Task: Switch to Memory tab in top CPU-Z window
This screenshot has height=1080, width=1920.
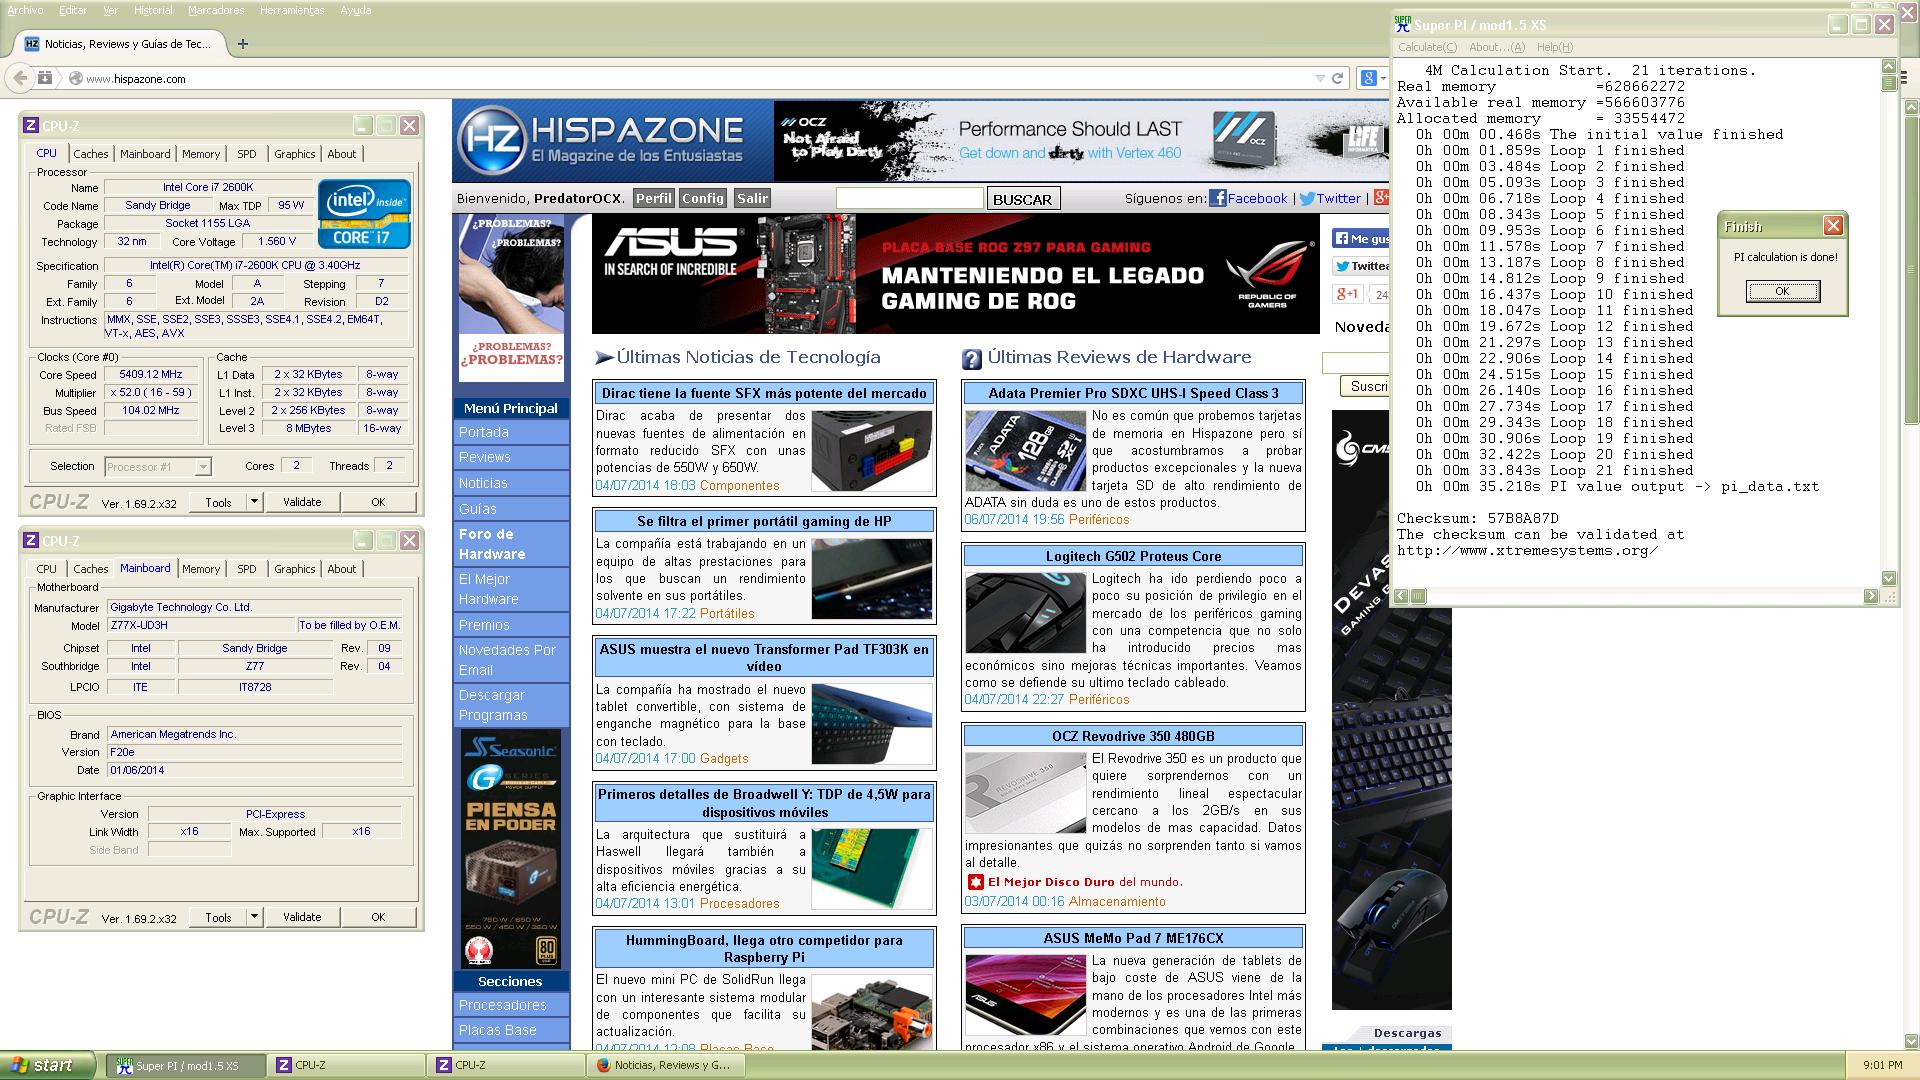Action: [200, 154]
